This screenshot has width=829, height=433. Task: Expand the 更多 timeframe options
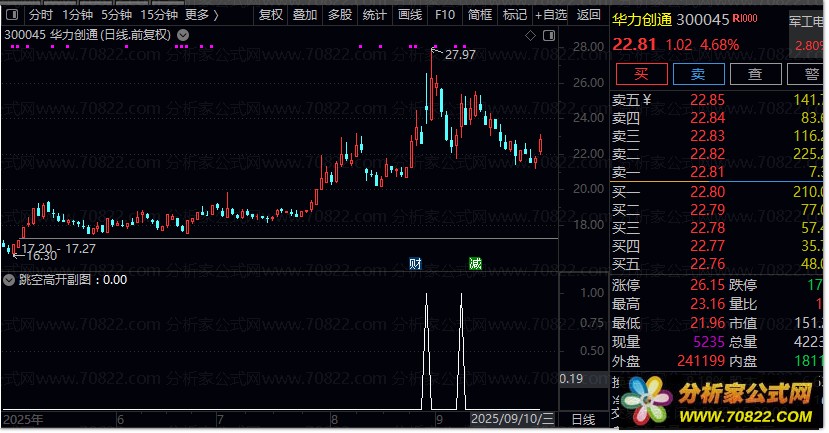pyautogui.click(x=202, y=15)
